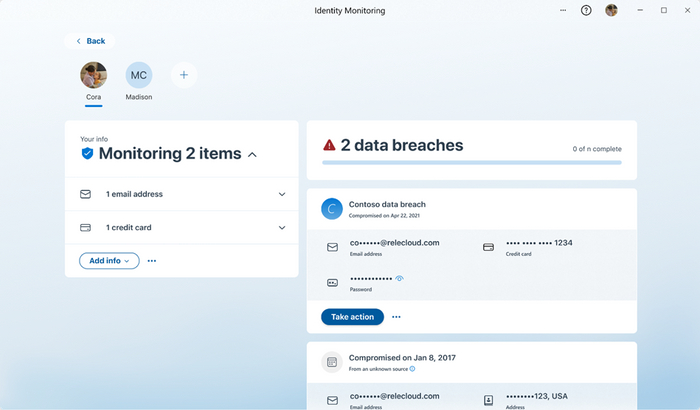The height and width of the screenshot is (410, 700).
Task: Click 'Compromised on Jan 8, 2017' heading
Action: (x=402, y=358)
